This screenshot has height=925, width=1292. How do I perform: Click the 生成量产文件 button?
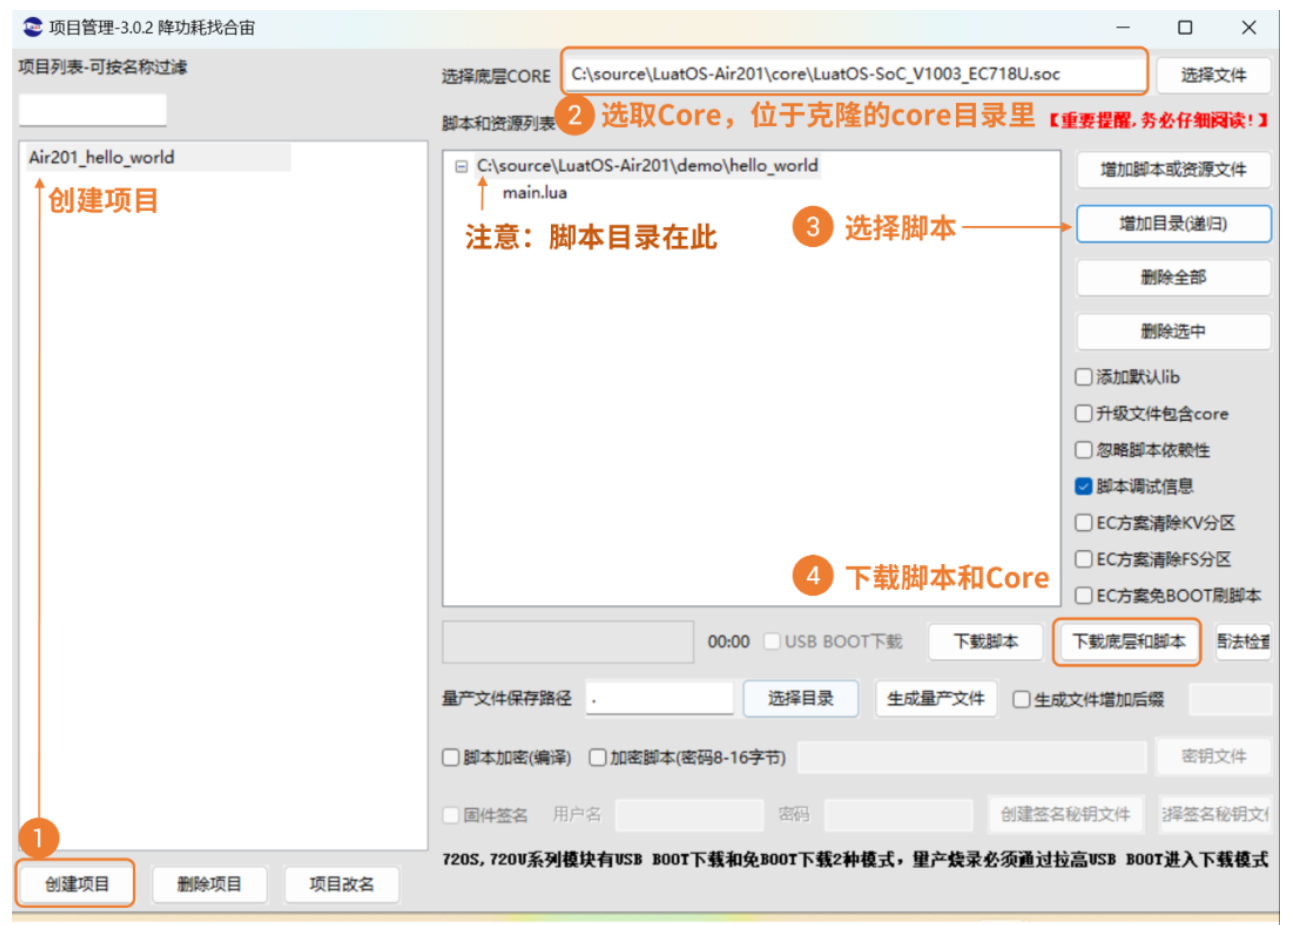[x=936, y=699]
